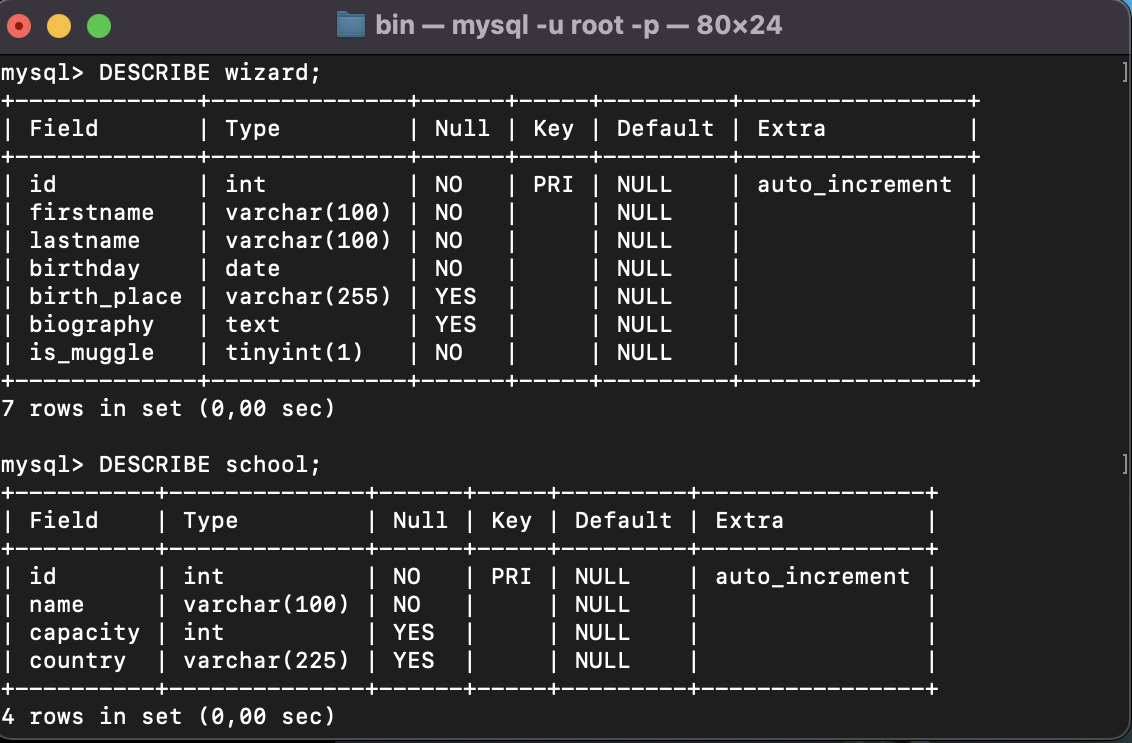Click the 'is_muggle' field row

pyautogui.click(x=489, y=352)
